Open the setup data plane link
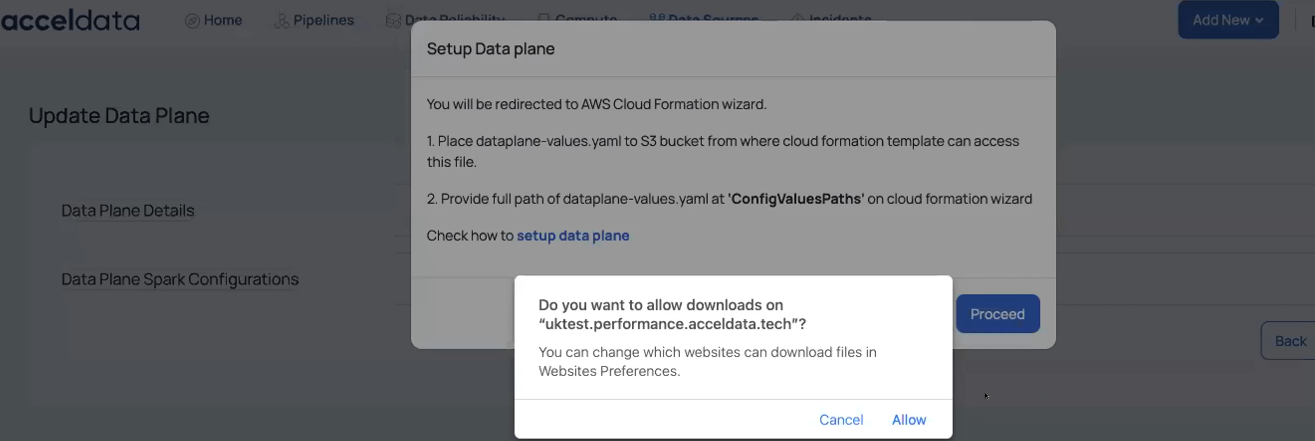The height and width of the screenshot is (441, 1315). (573, 236)
